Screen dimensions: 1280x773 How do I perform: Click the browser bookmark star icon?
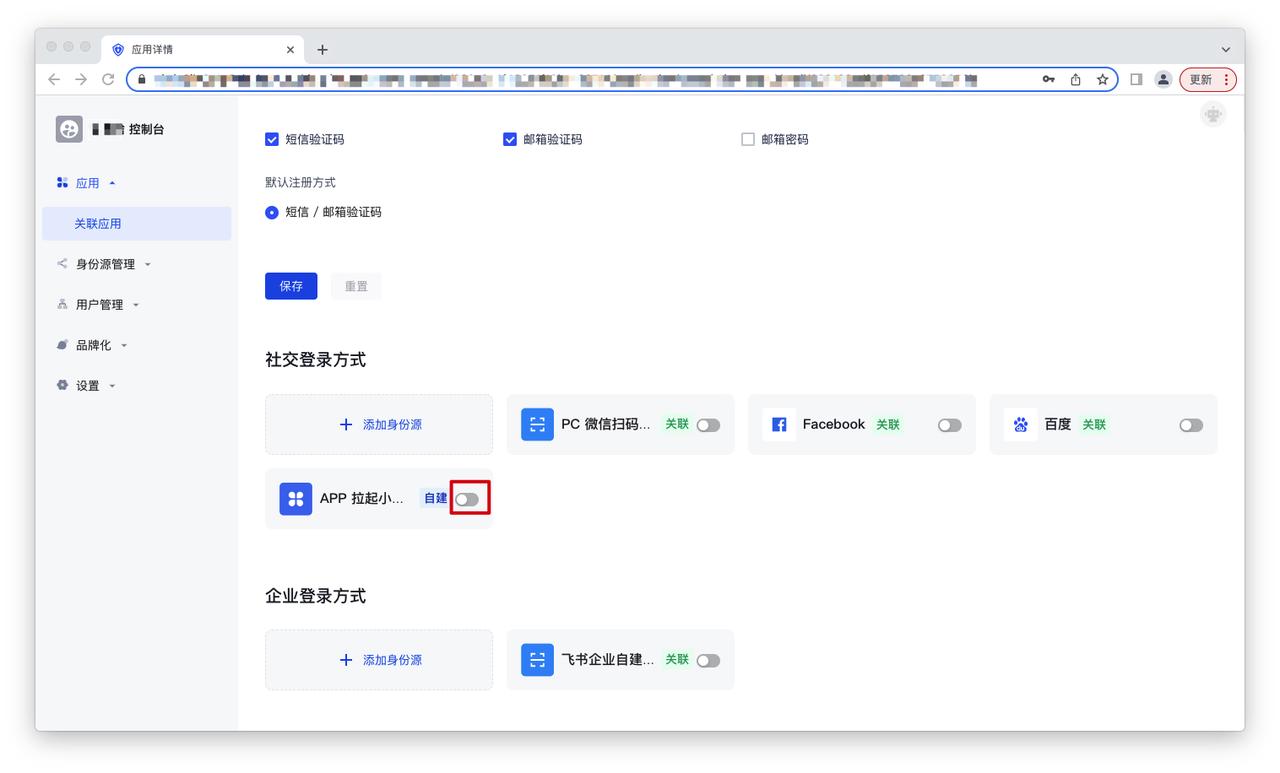point(1102,80)
